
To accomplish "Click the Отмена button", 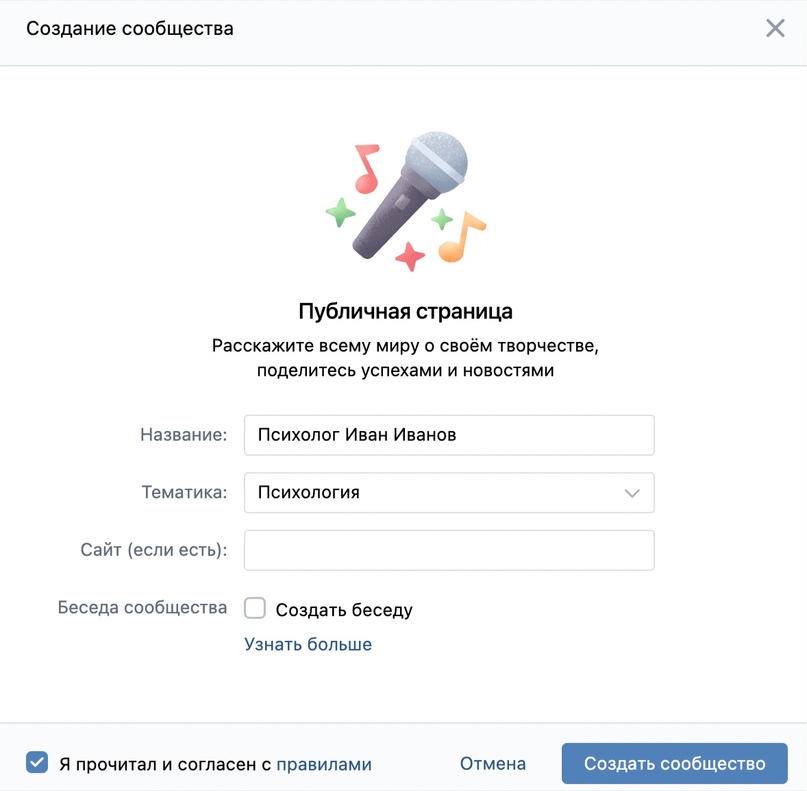I will click(493, 764).
